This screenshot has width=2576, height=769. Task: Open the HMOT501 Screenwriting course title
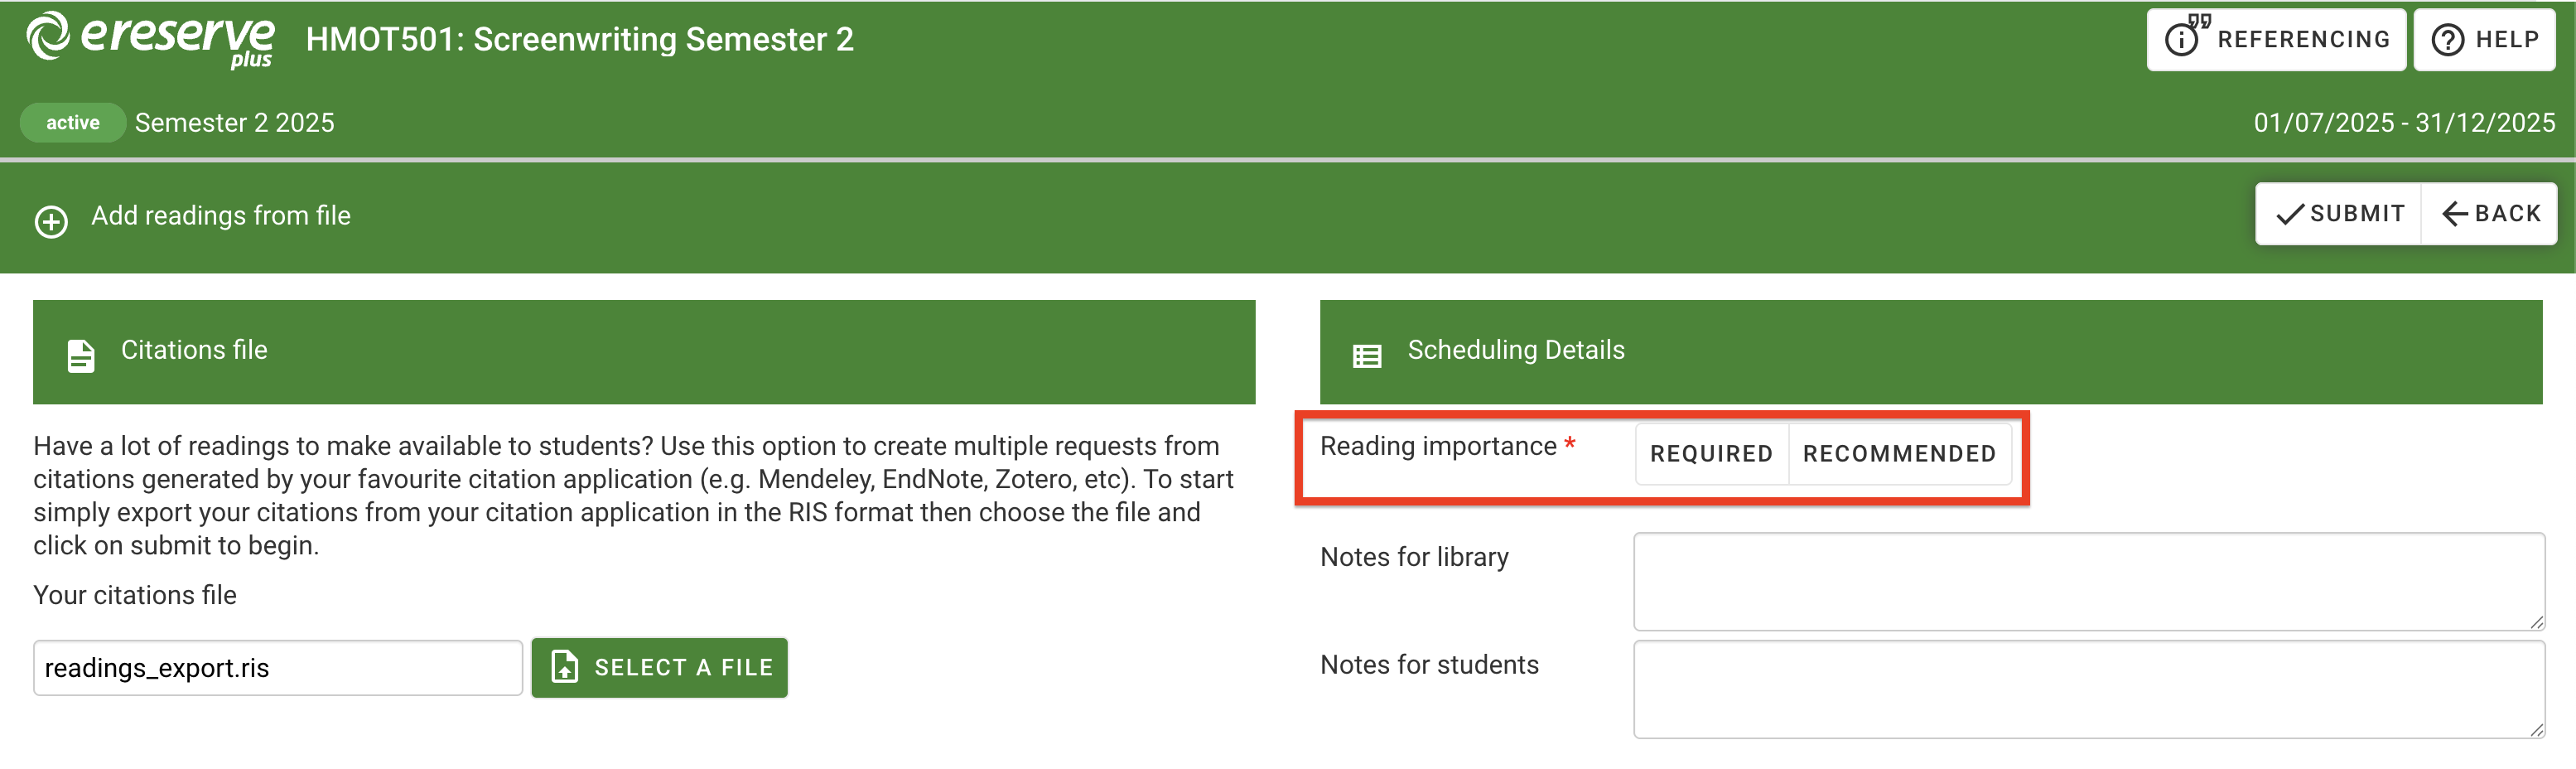click(580, 40)
